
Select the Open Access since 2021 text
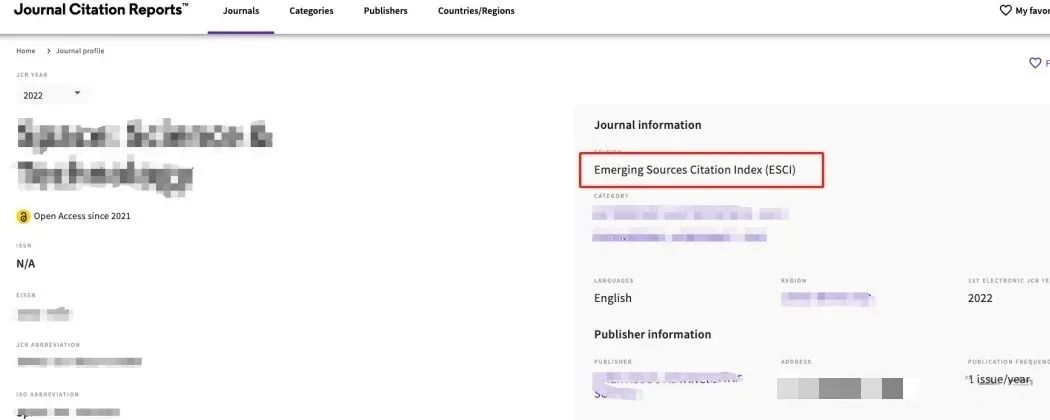(82, 216)
